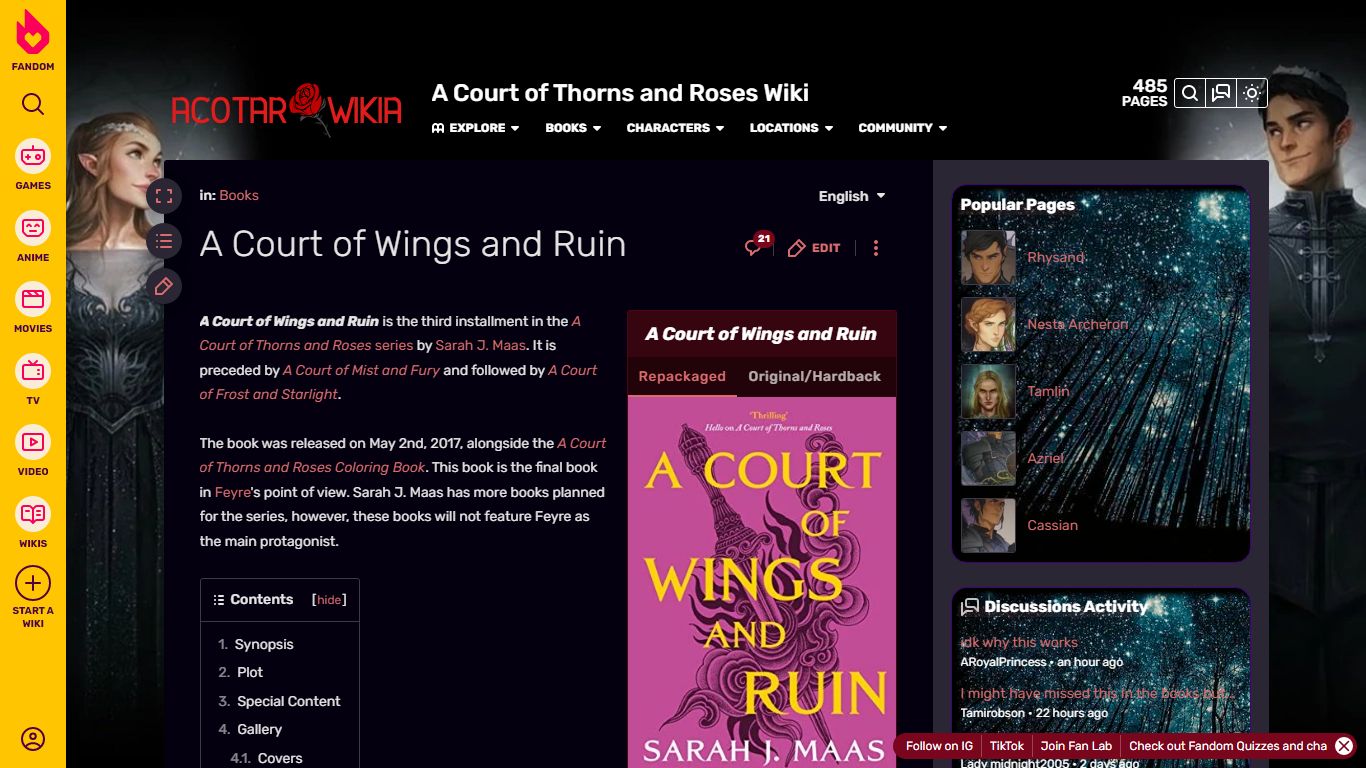The width and height of the screenshot is (1366, 768).
Task: Click Check out Fandom Quizzes
Action: 1228,746
